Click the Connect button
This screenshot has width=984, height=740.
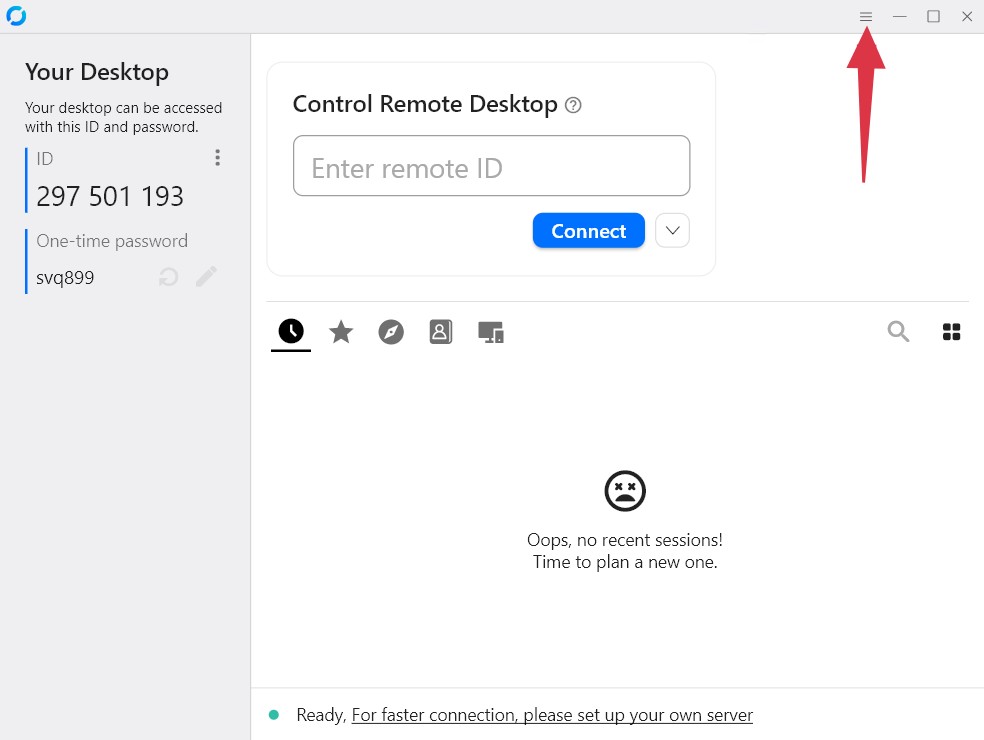pos(588,230)
